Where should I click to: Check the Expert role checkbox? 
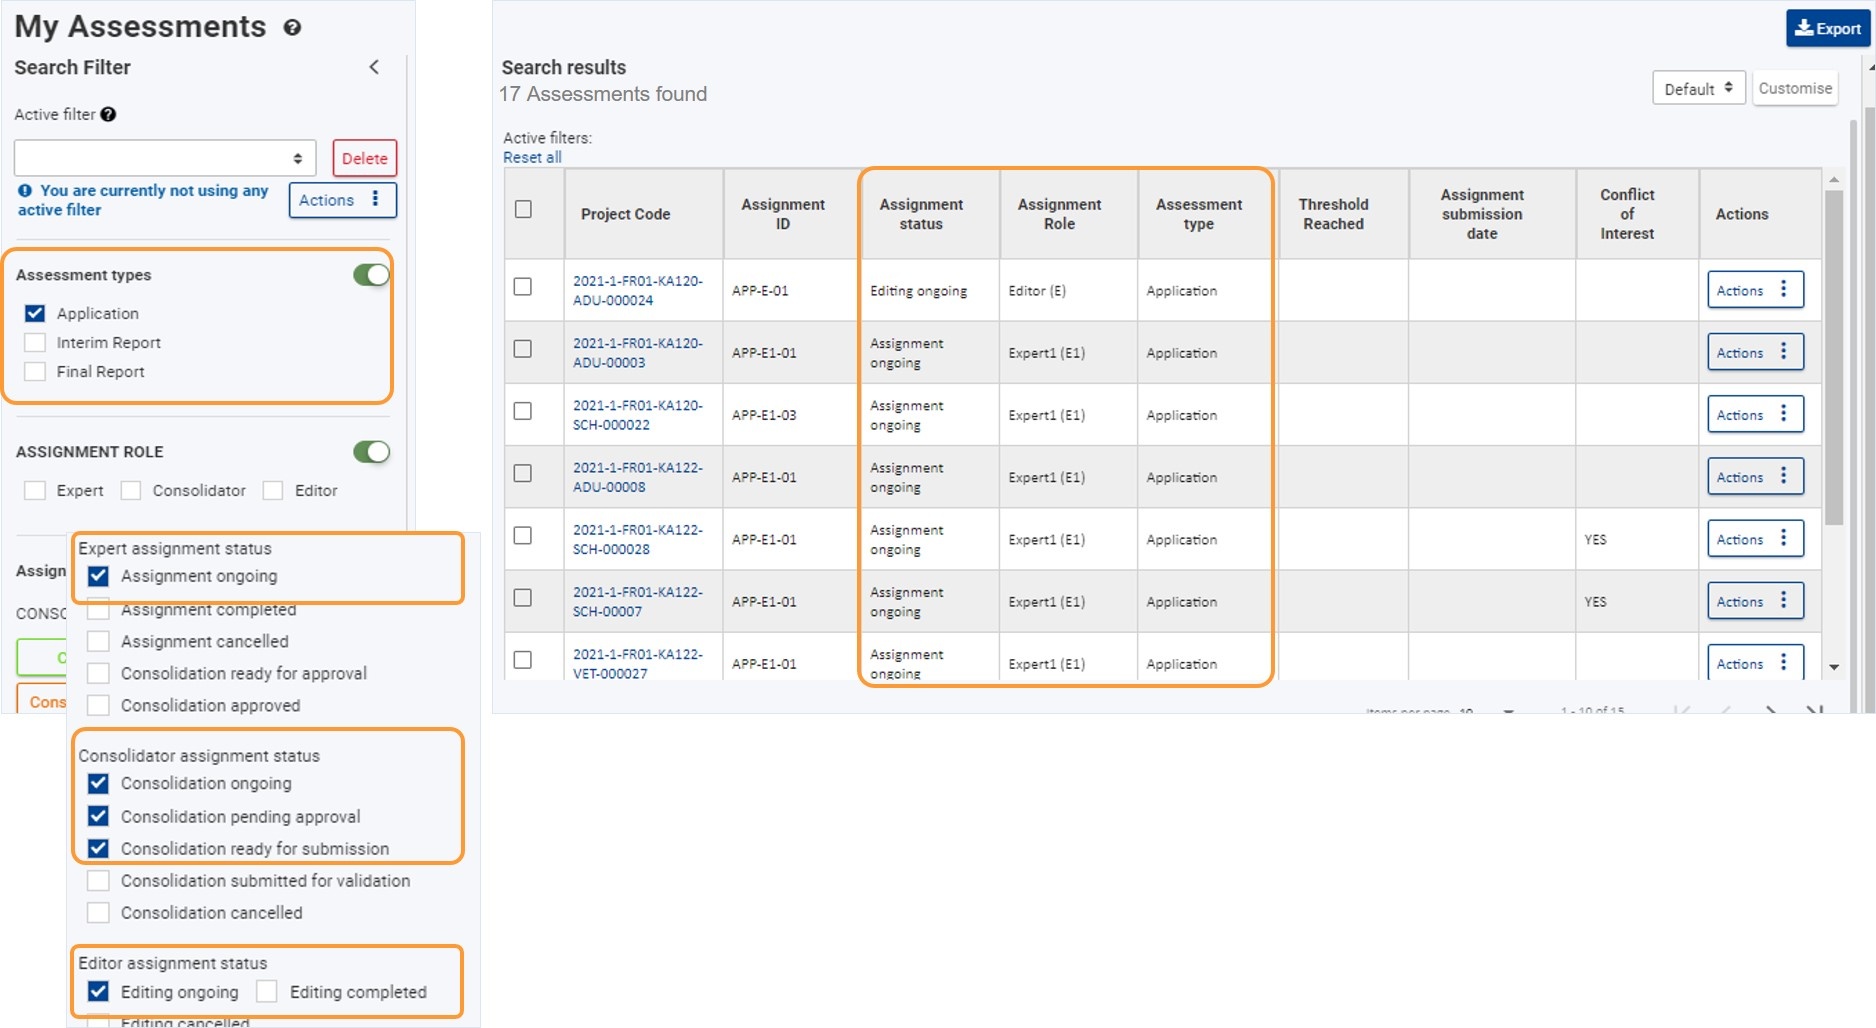pos(35,490)
